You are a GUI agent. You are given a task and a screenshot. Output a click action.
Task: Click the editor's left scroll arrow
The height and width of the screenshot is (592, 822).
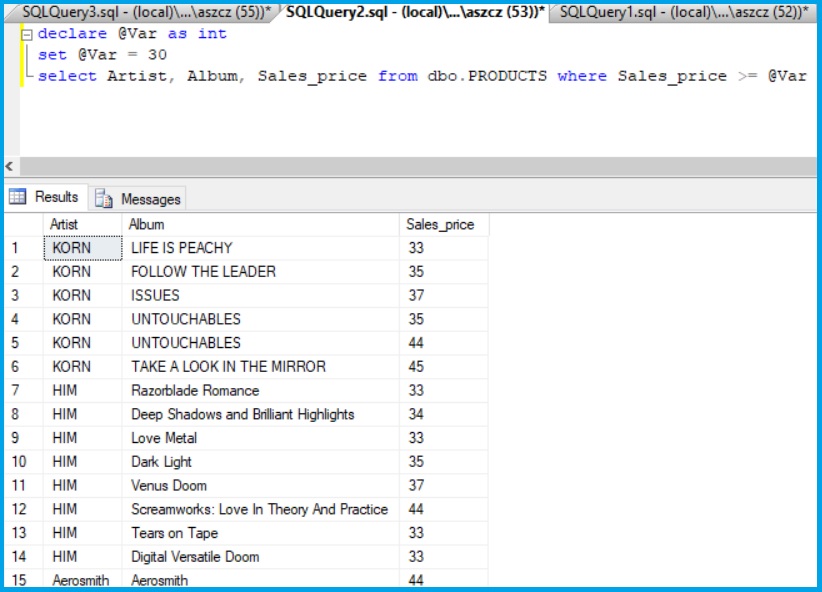click(11, 167)
